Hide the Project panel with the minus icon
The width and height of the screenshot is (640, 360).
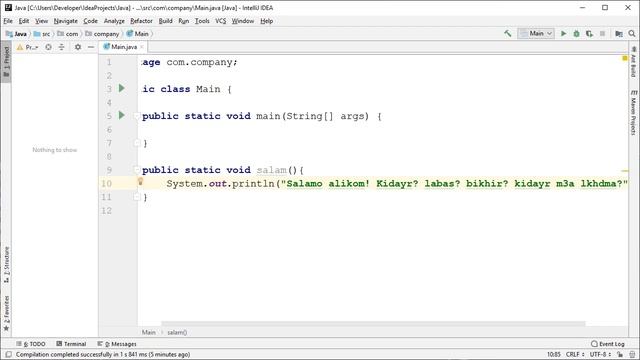coord(91,47)
